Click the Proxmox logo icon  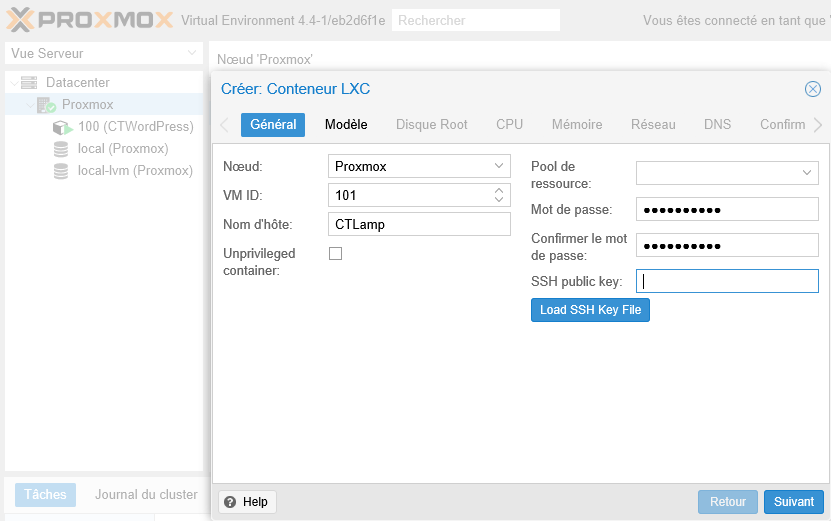point(20,19)
